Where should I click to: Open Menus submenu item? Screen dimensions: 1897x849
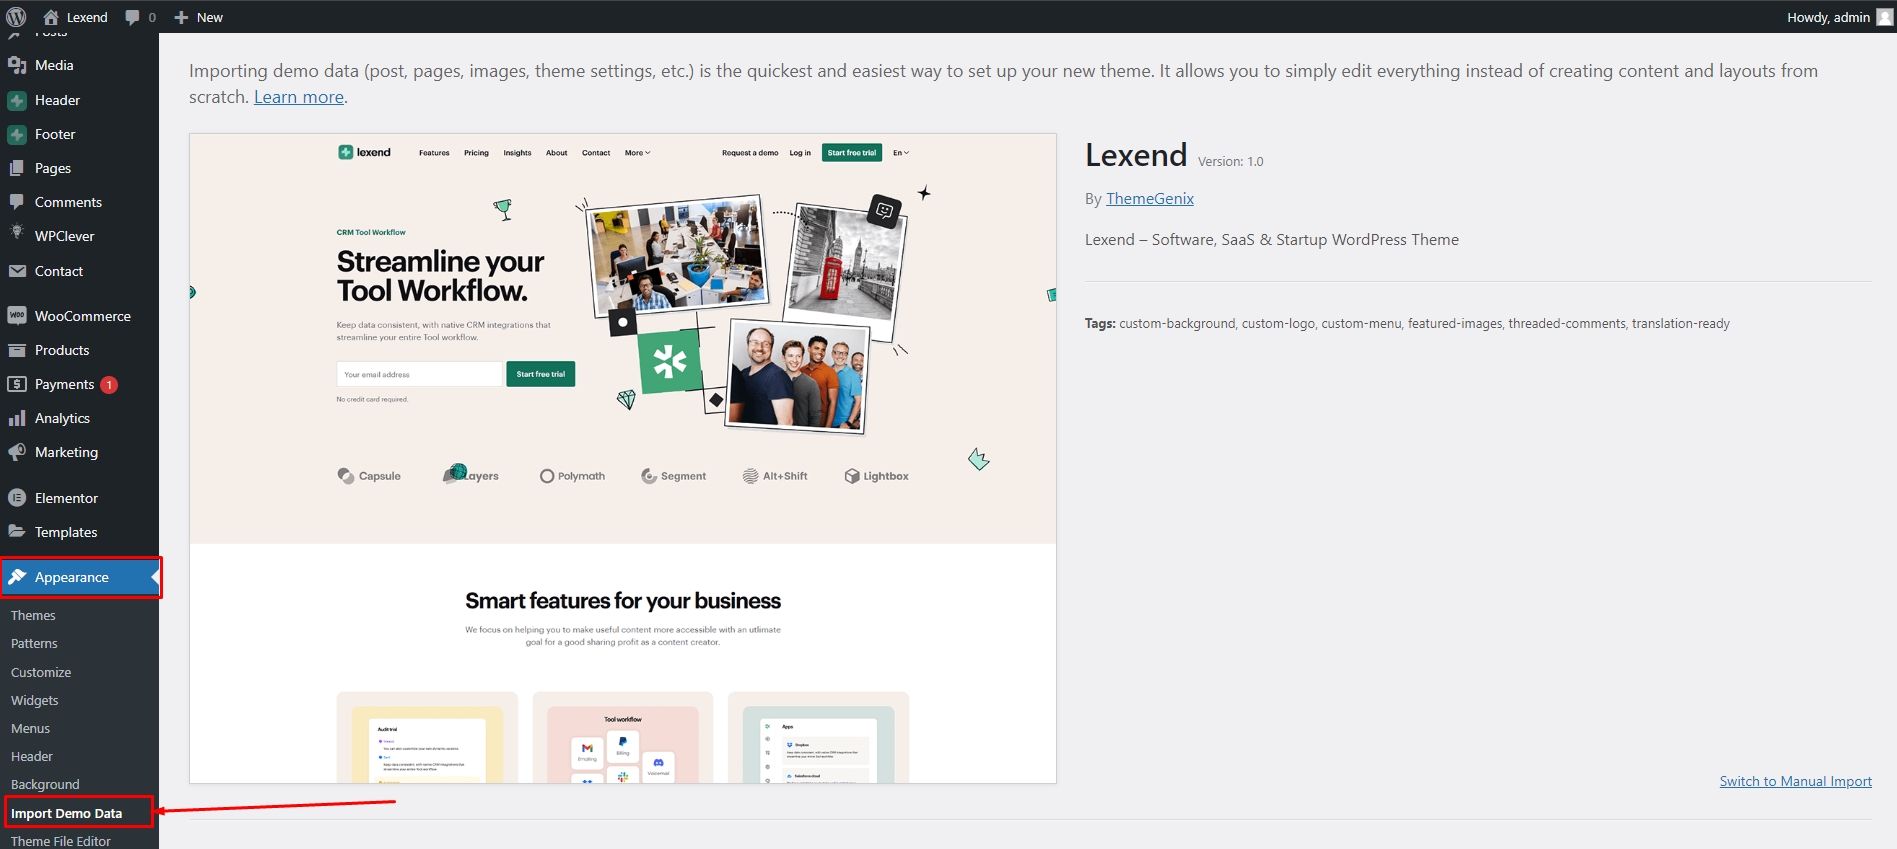[x=30, y=728]
